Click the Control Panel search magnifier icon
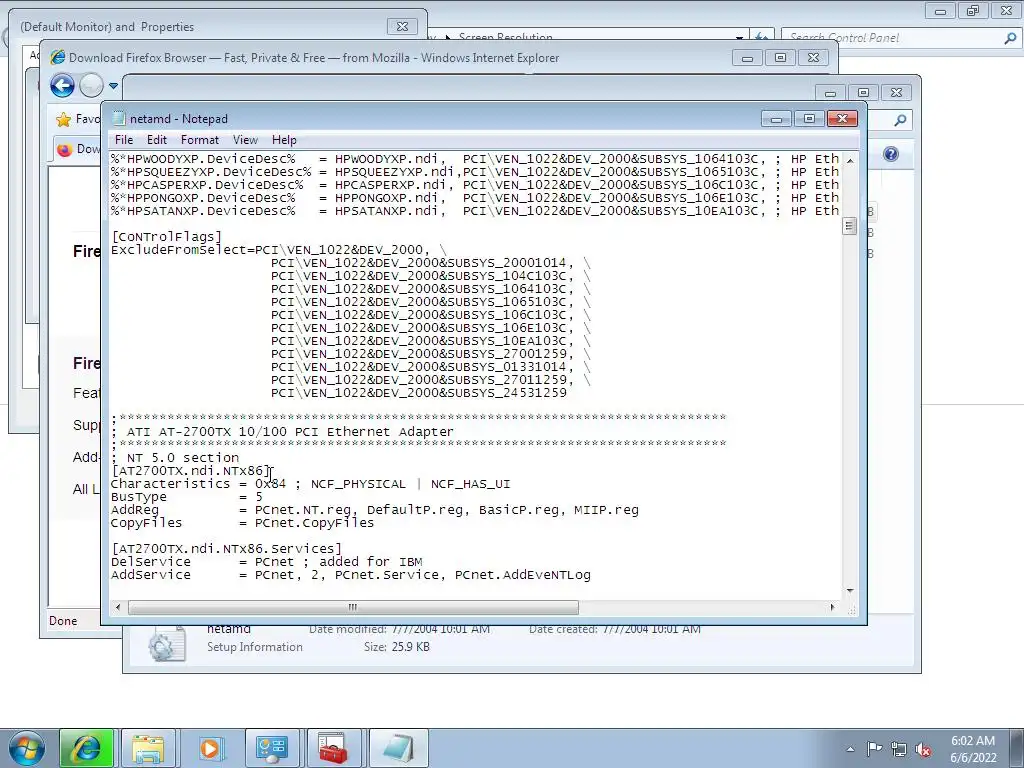 coord(1010,38)
